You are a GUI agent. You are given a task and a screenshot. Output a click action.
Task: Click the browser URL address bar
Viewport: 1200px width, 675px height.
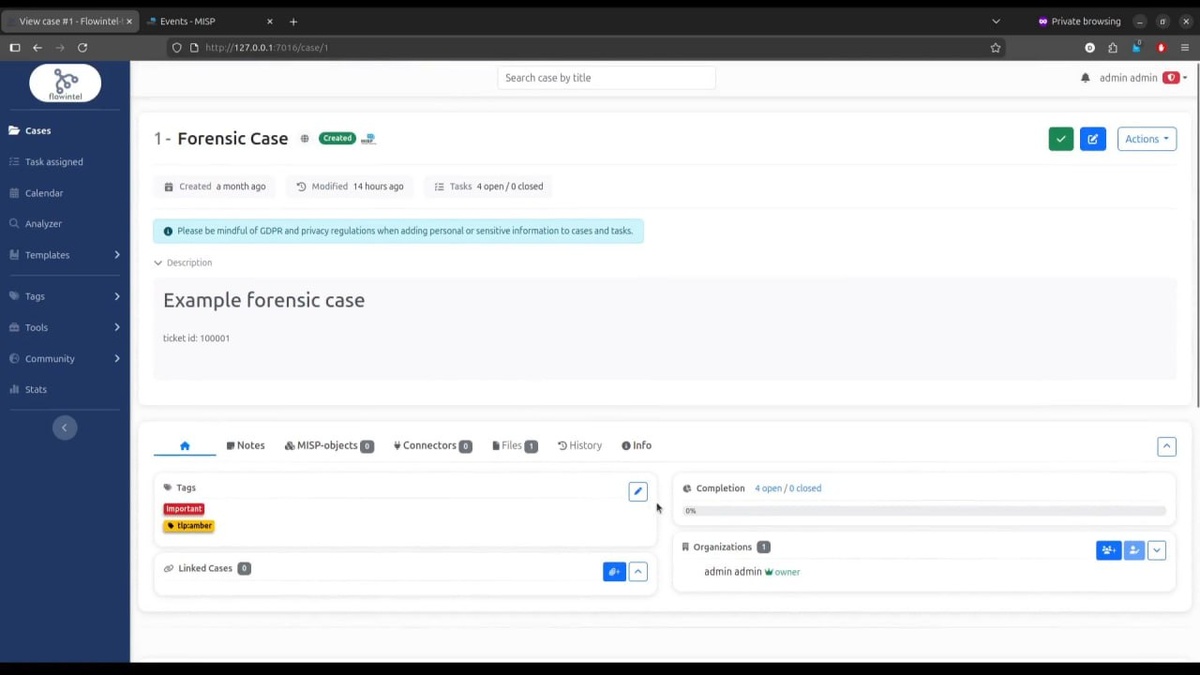click(x=585, y=47)
